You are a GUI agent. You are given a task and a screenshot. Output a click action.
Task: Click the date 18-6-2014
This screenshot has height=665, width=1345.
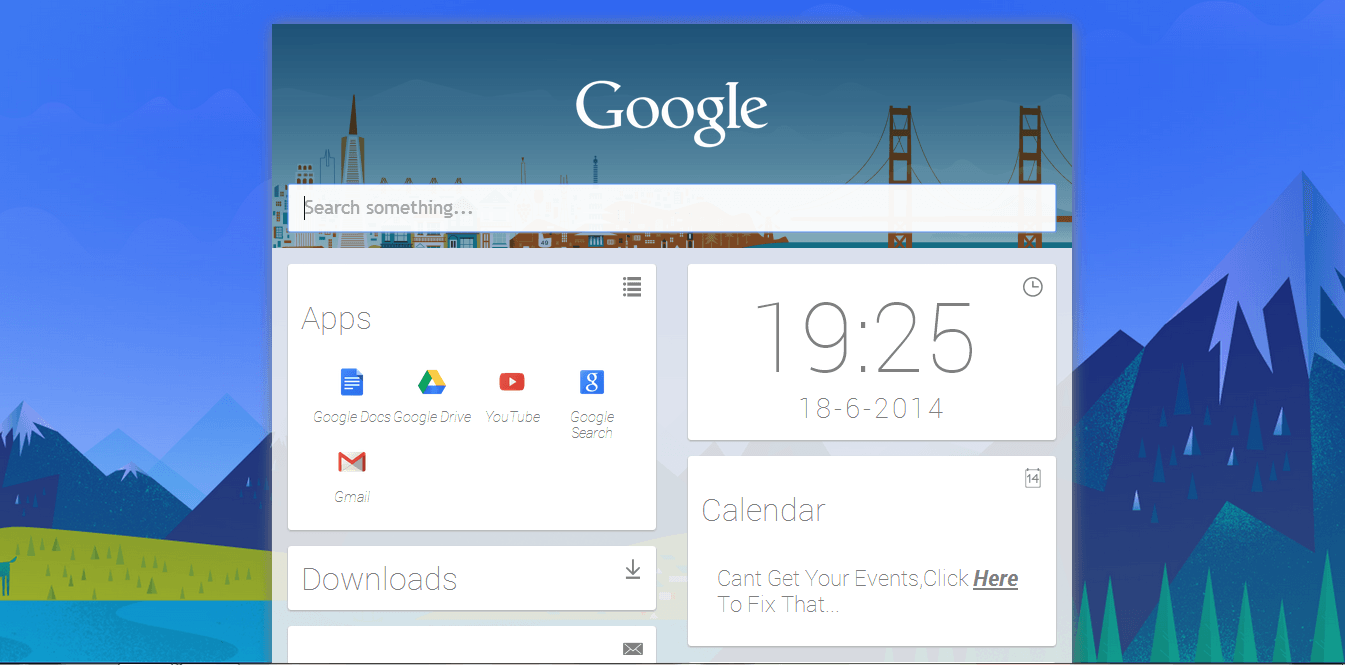click(871, 408)
